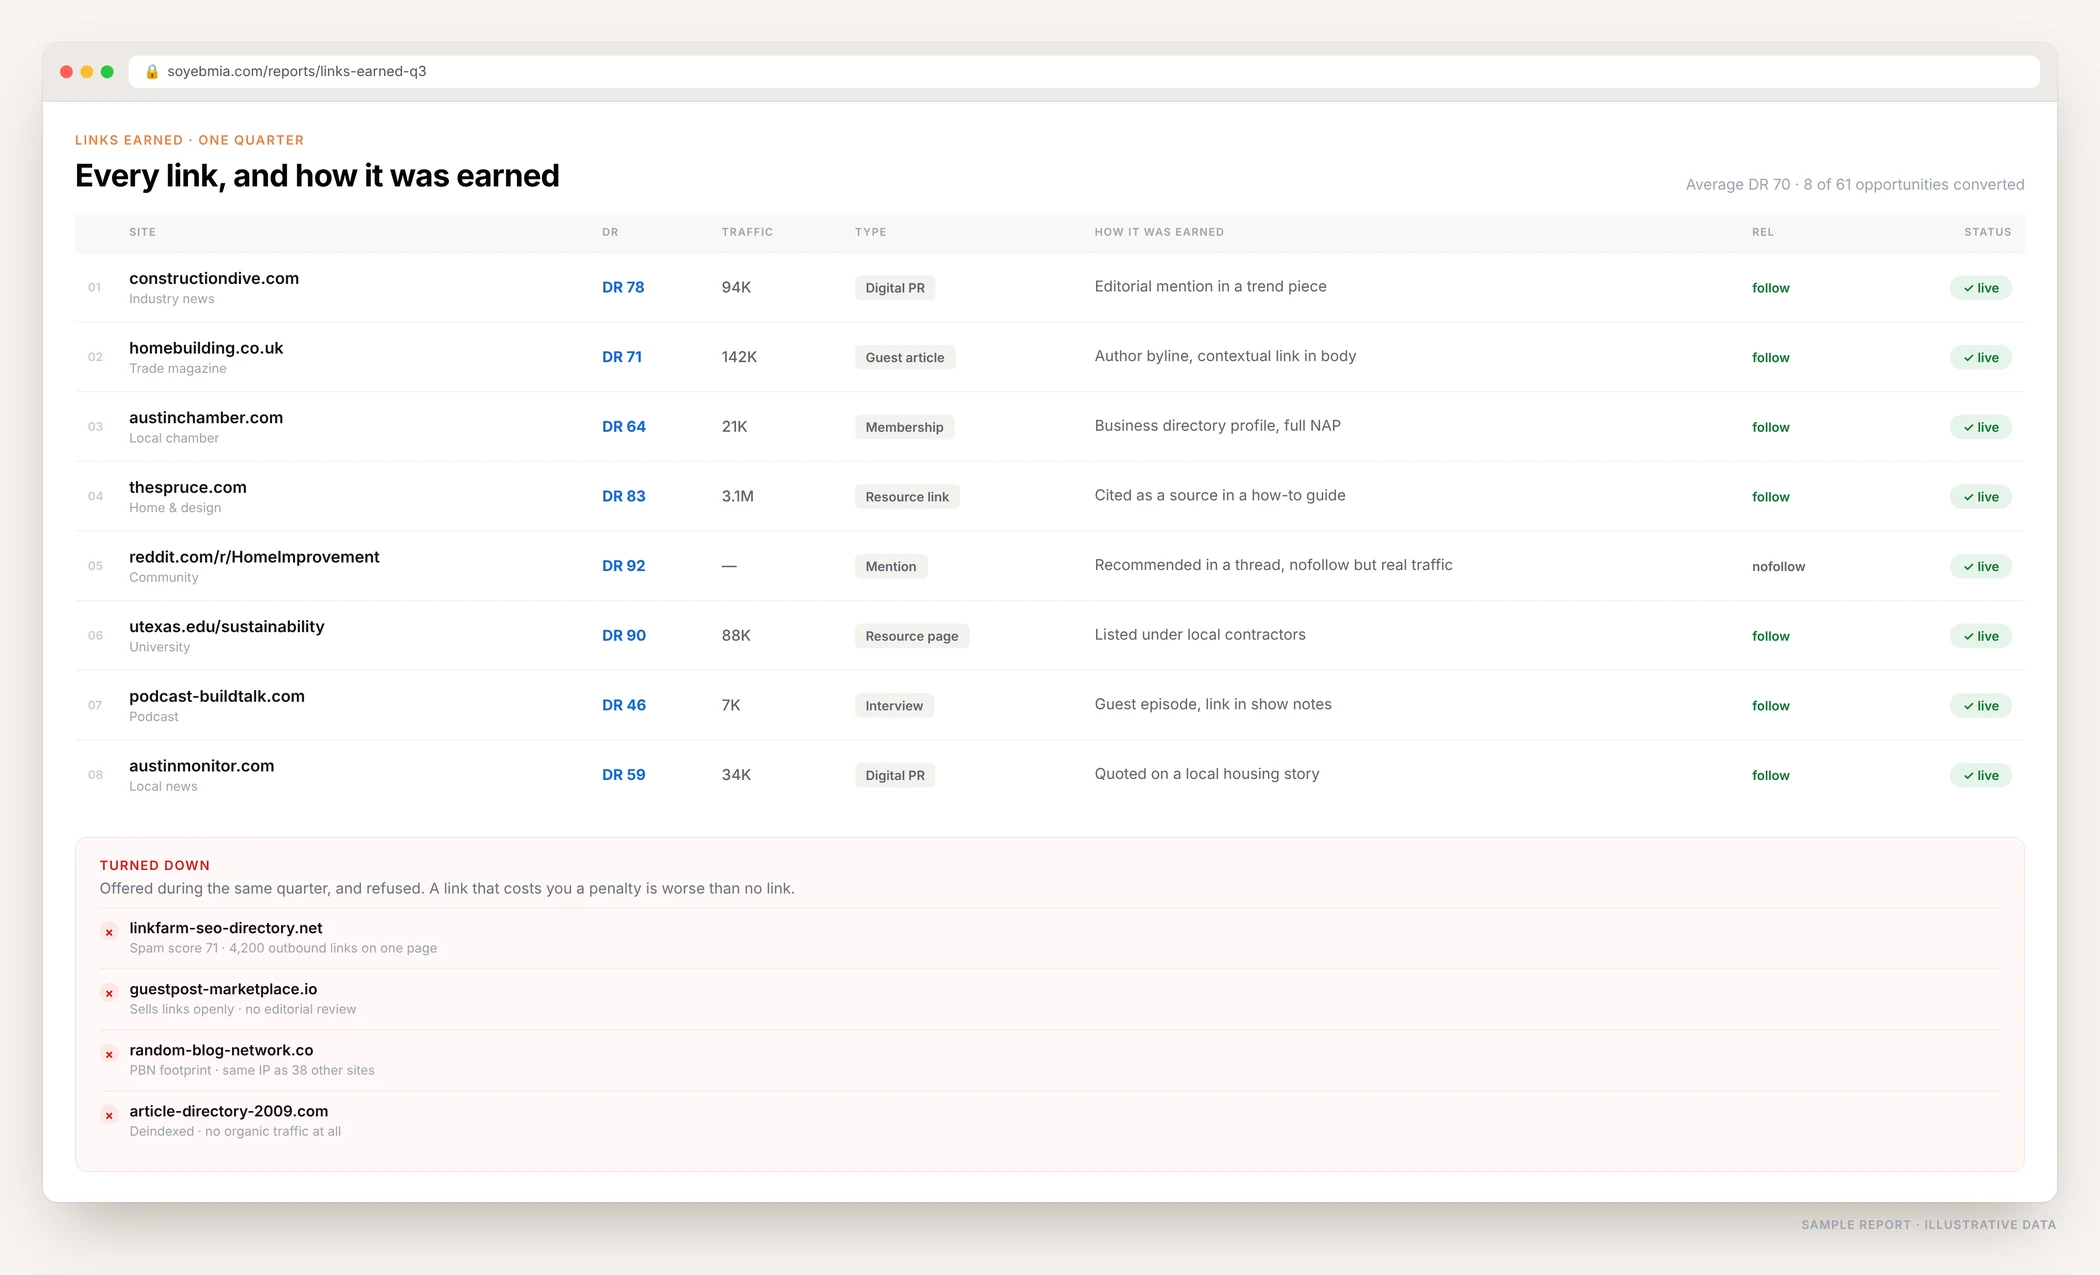Click the DR 83 value
The height and width of the screenshot is (1275, 2100).
(x=623, y=496)
